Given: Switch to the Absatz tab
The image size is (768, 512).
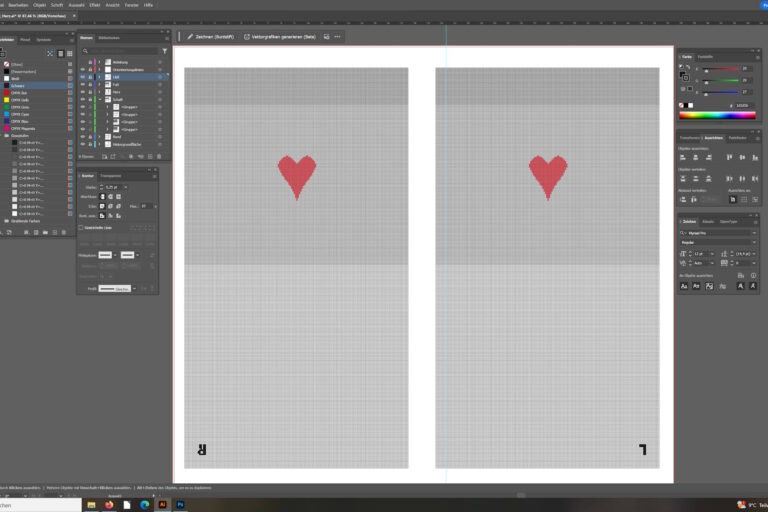Looking at the screenshot, I should coord(708,221).
